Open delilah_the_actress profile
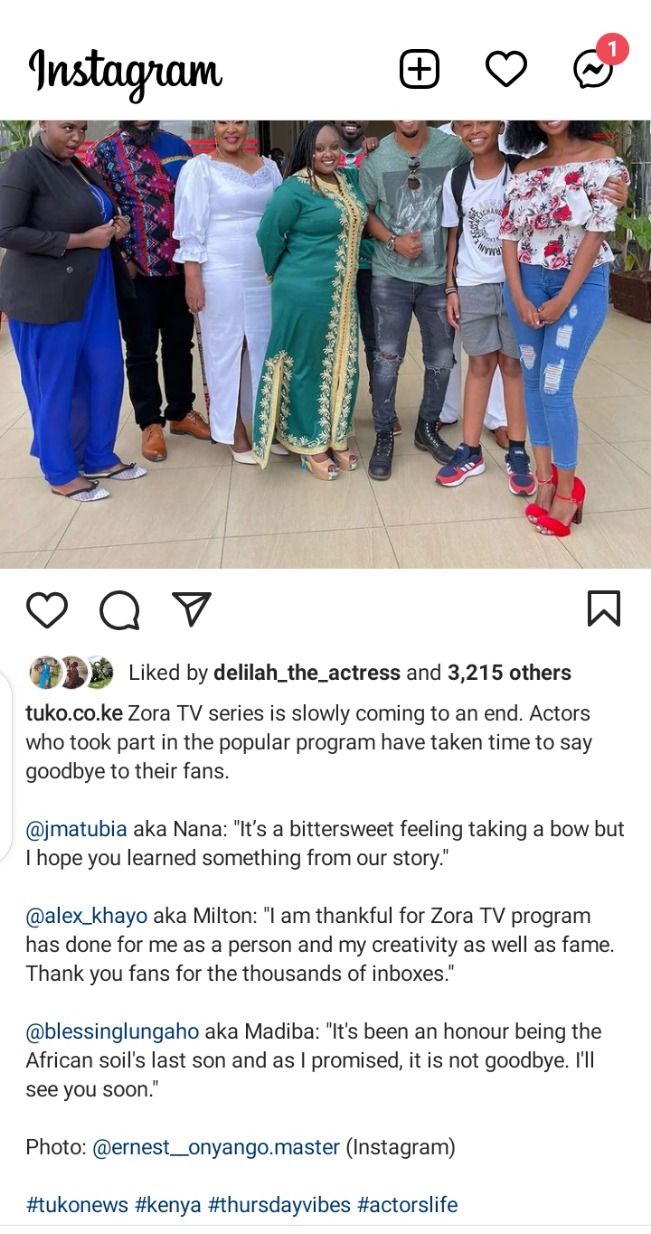The image size is (651, 1234). 307,673
